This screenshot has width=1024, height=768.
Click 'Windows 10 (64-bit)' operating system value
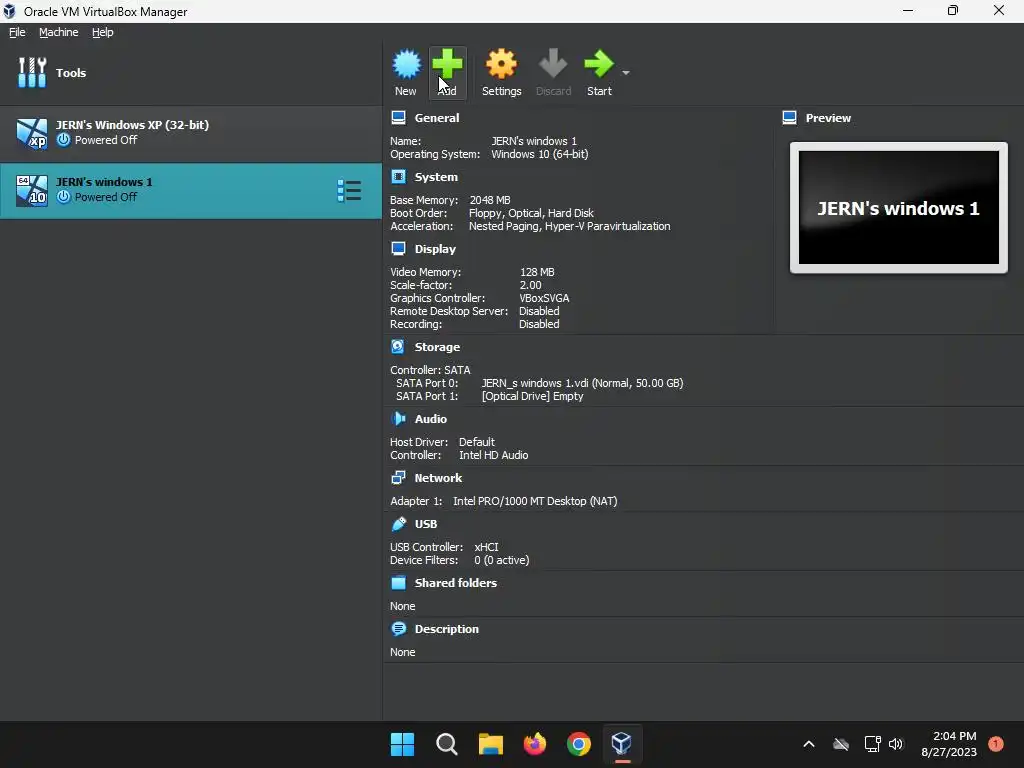click(539, 154)
